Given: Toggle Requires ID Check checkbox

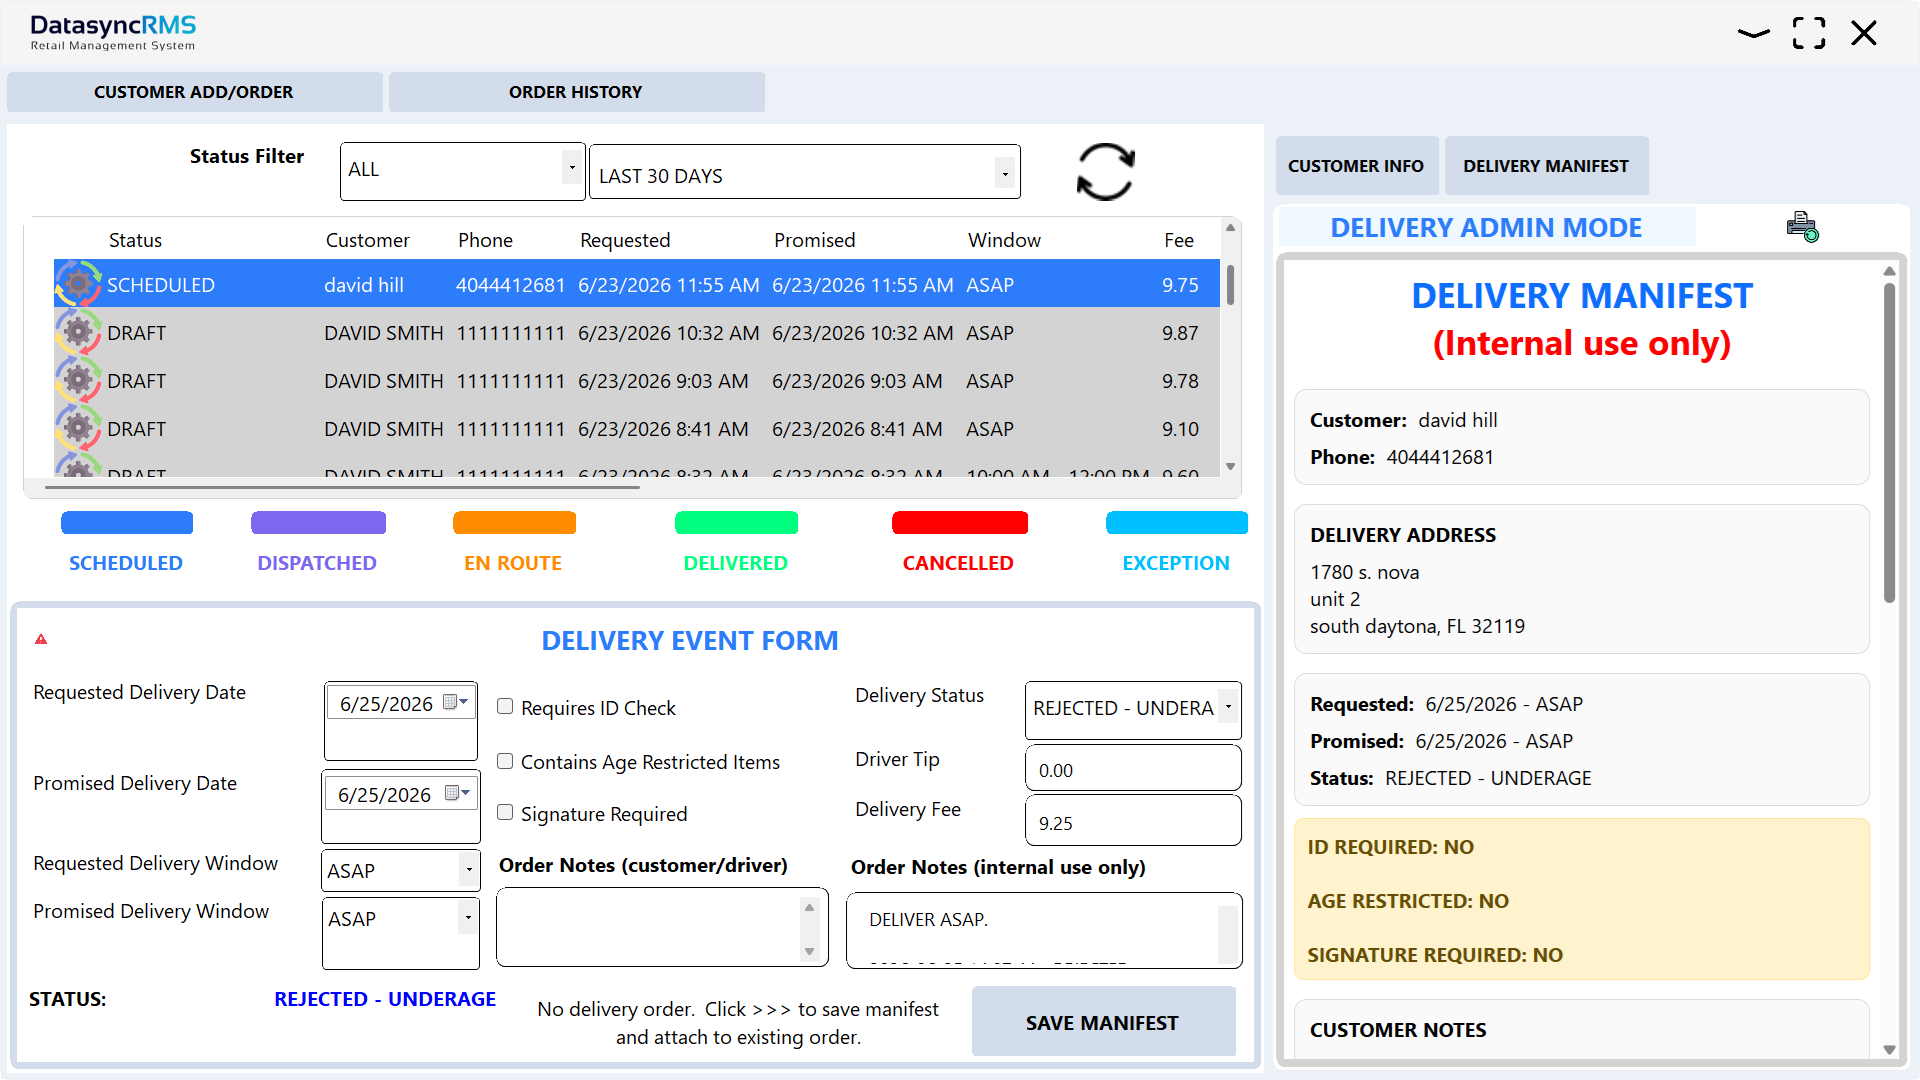Looking at the screenshot, I should [506, 707].
